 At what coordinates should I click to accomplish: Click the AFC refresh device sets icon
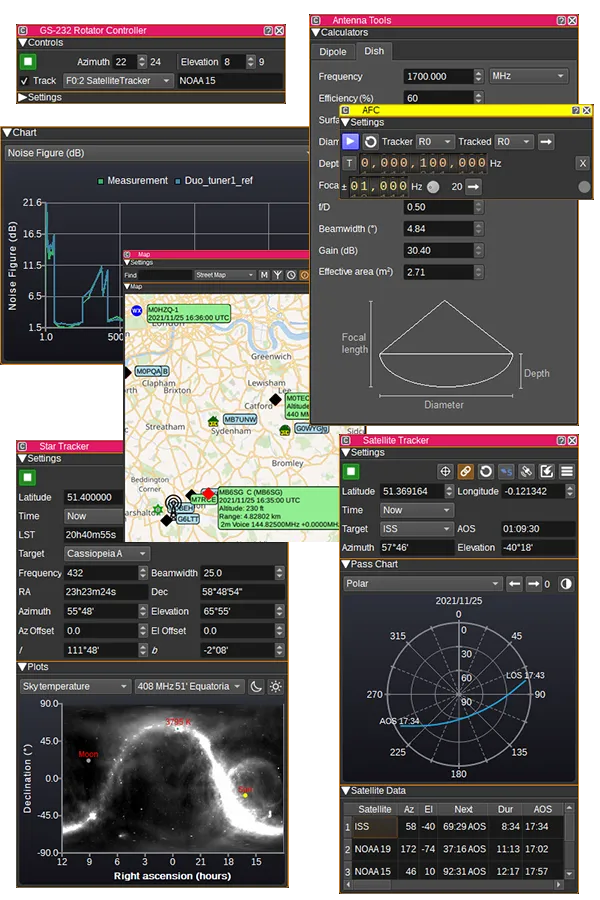point(370,142)
